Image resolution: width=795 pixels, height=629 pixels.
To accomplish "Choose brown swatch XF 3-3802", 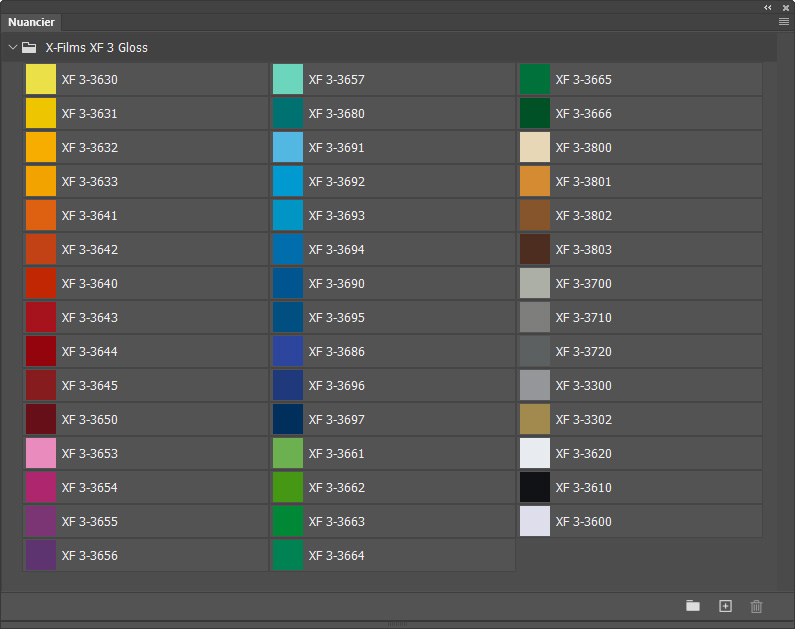I will coord(535,215).
